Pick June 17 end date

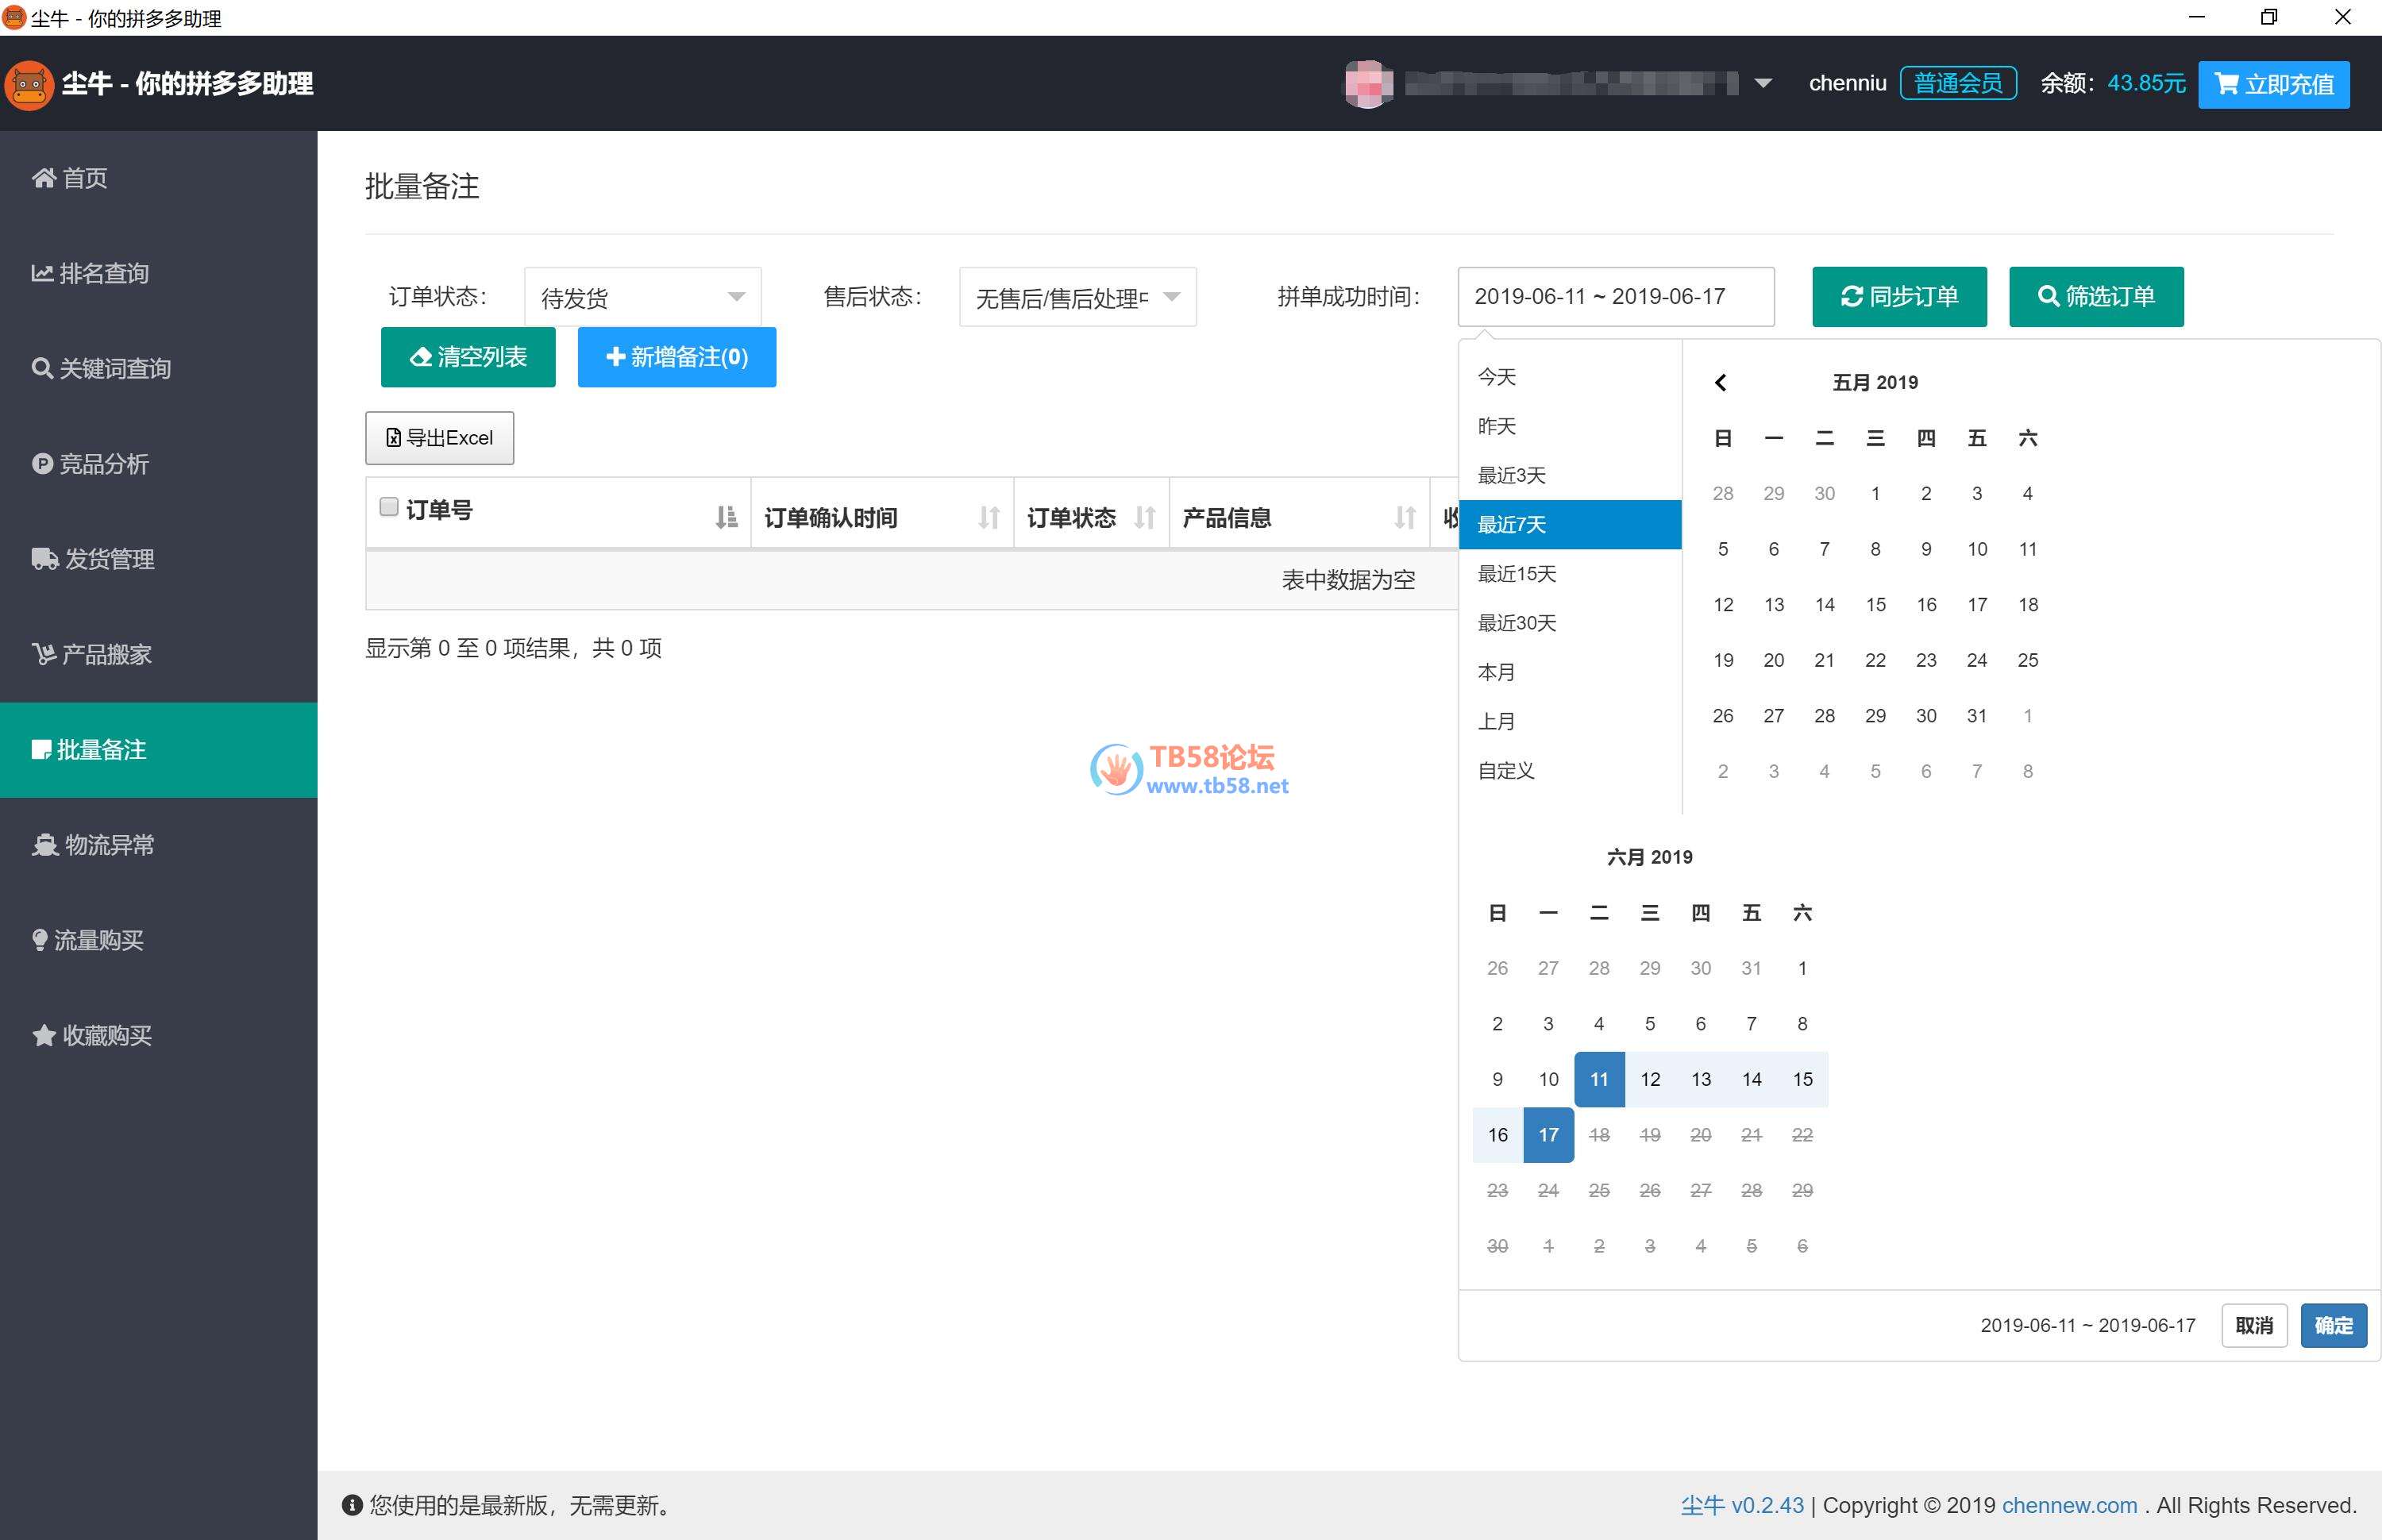click(1548, 1134)
